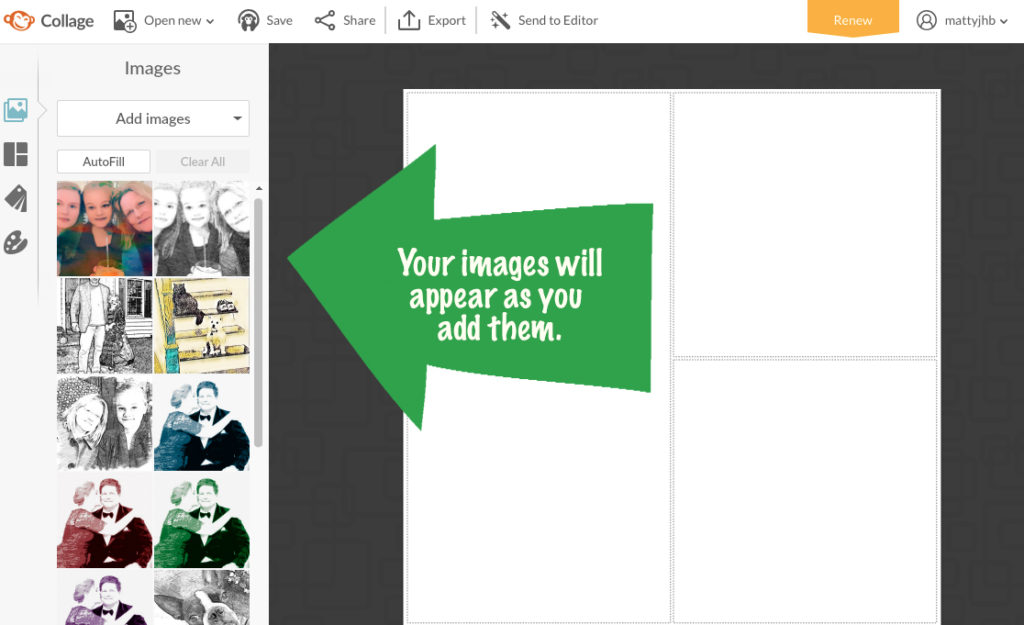
Task: Click the Share network icon
Action: coord(325,20)
